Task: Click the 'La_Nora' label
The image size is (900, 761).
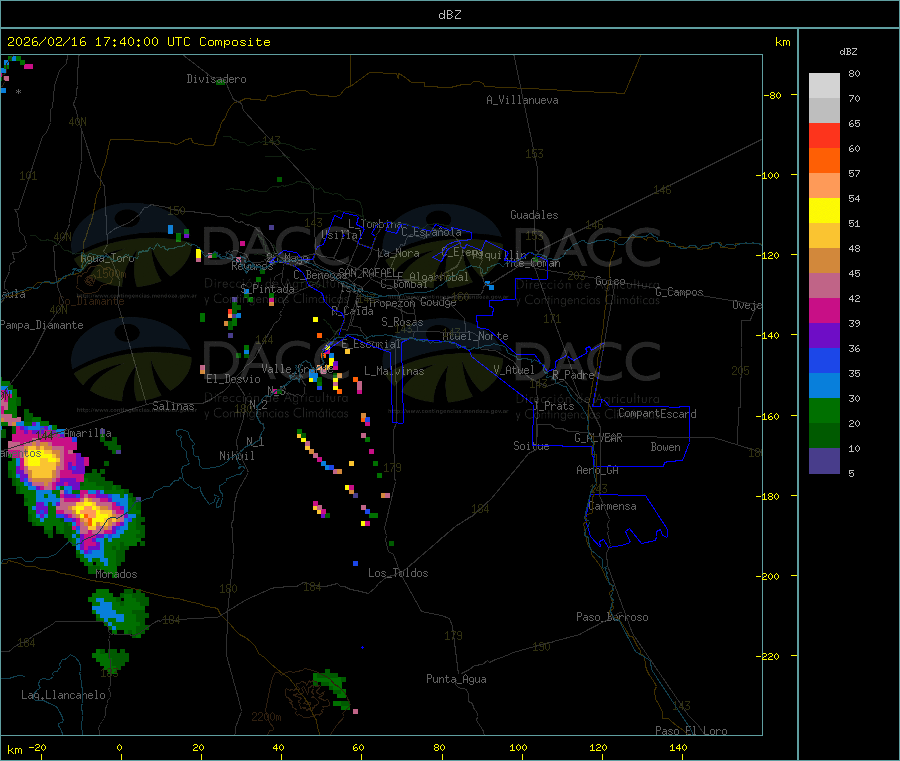Action: click(x=398, y=253)
